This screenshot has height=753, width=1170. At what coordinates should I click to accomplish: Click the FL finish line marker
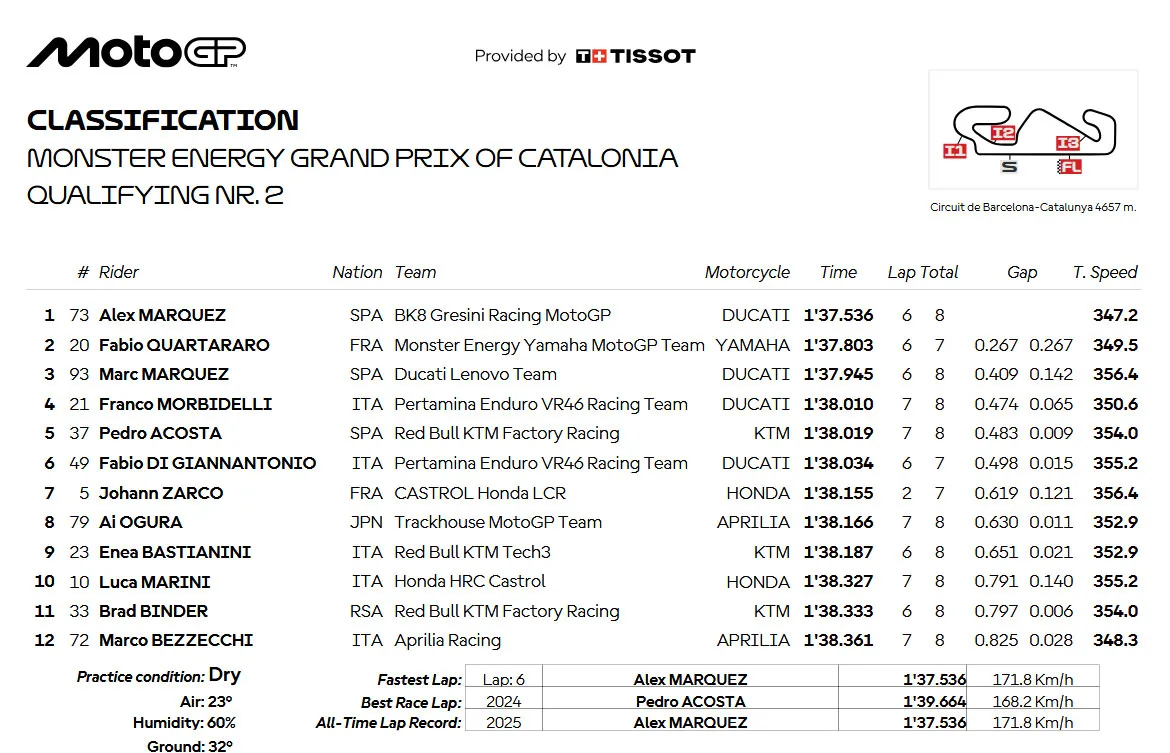1070,166
